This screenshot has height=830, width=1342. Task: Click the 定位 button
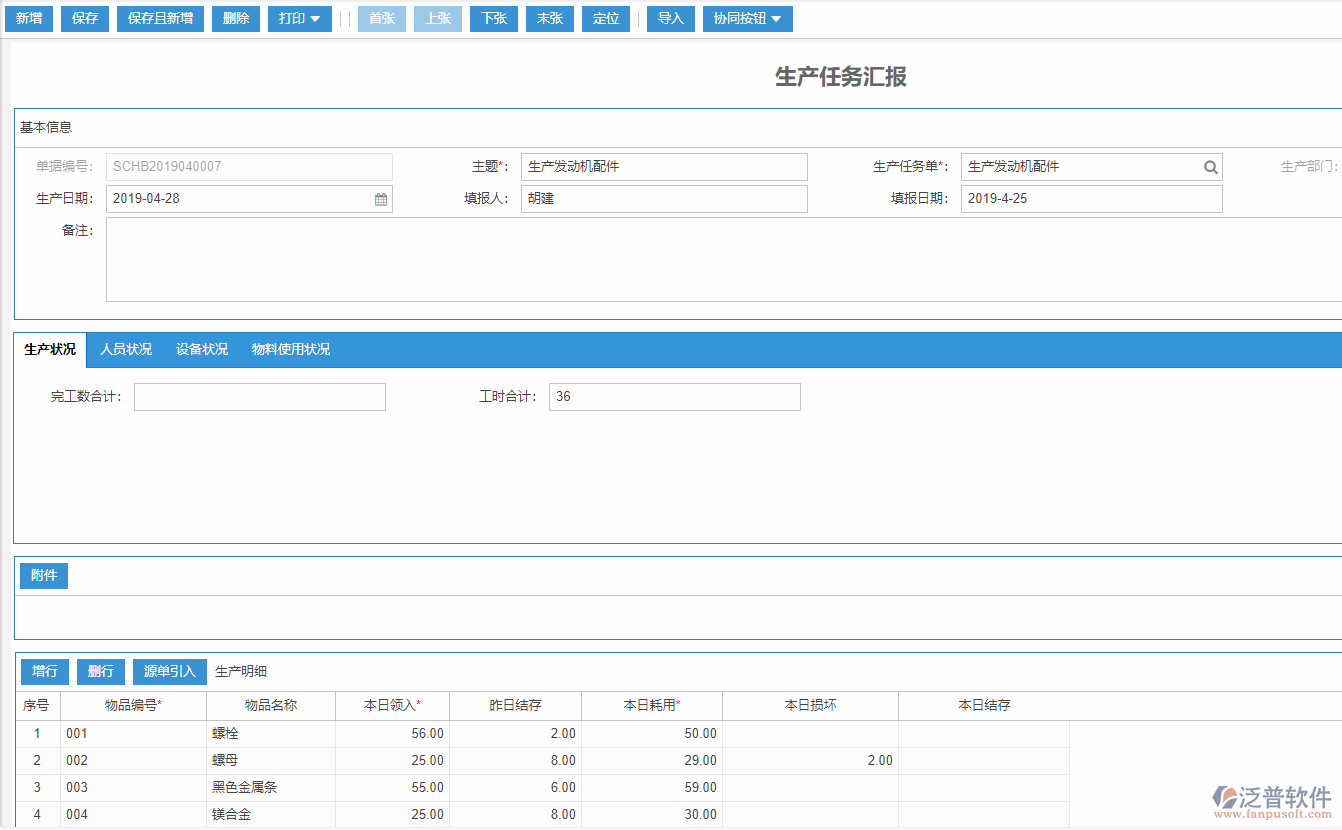pyautogui.click(x=606, y=19)
